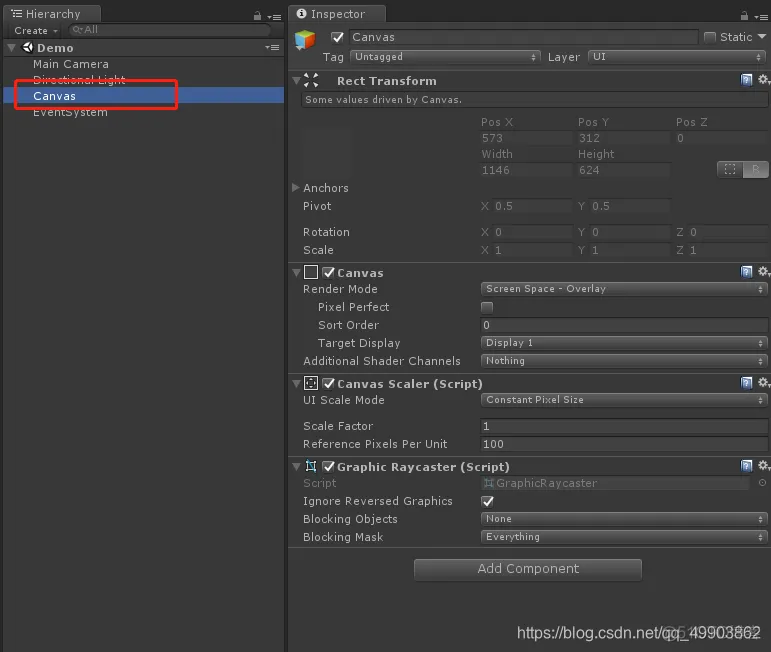The image size is (771, 652).
Task: Click the Script field object picker circle
Action: click(x=762, y=483)
